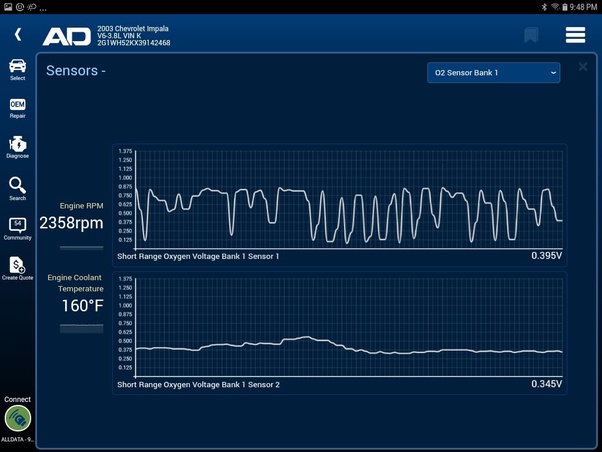Click the 2003 Chevrolet Impala vehicle title

tap(132, 28)
